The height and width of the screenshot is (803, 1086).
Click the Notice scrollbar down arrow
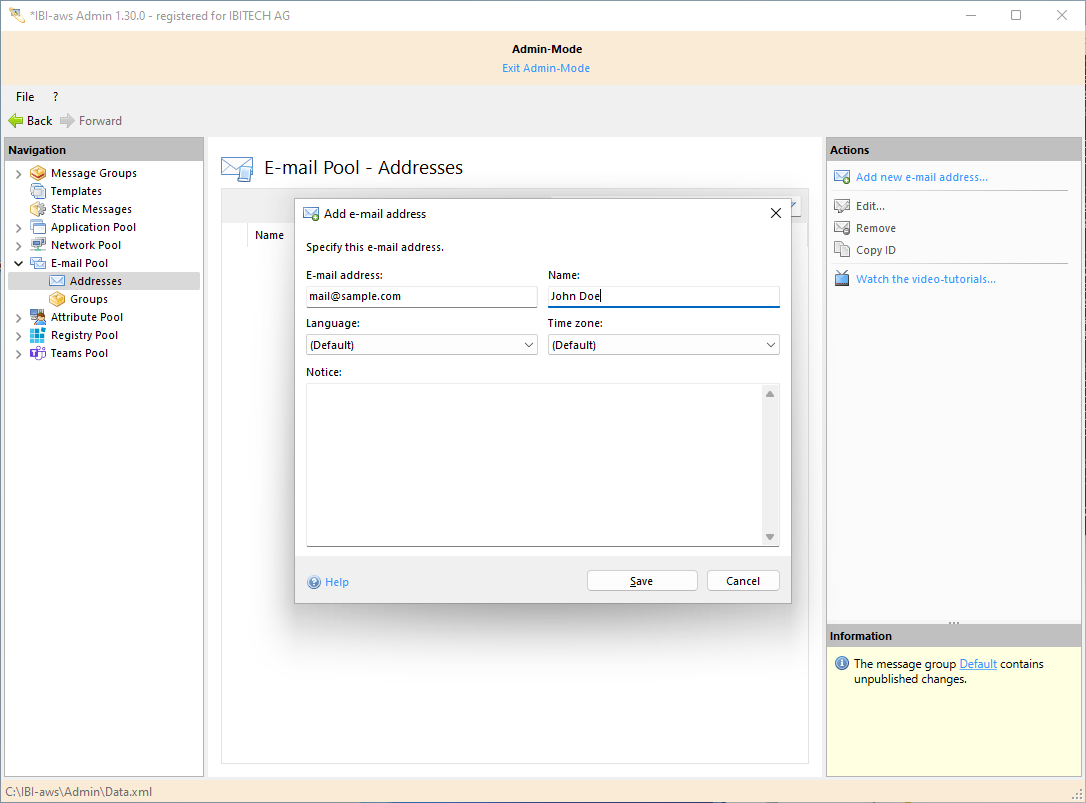770,537
